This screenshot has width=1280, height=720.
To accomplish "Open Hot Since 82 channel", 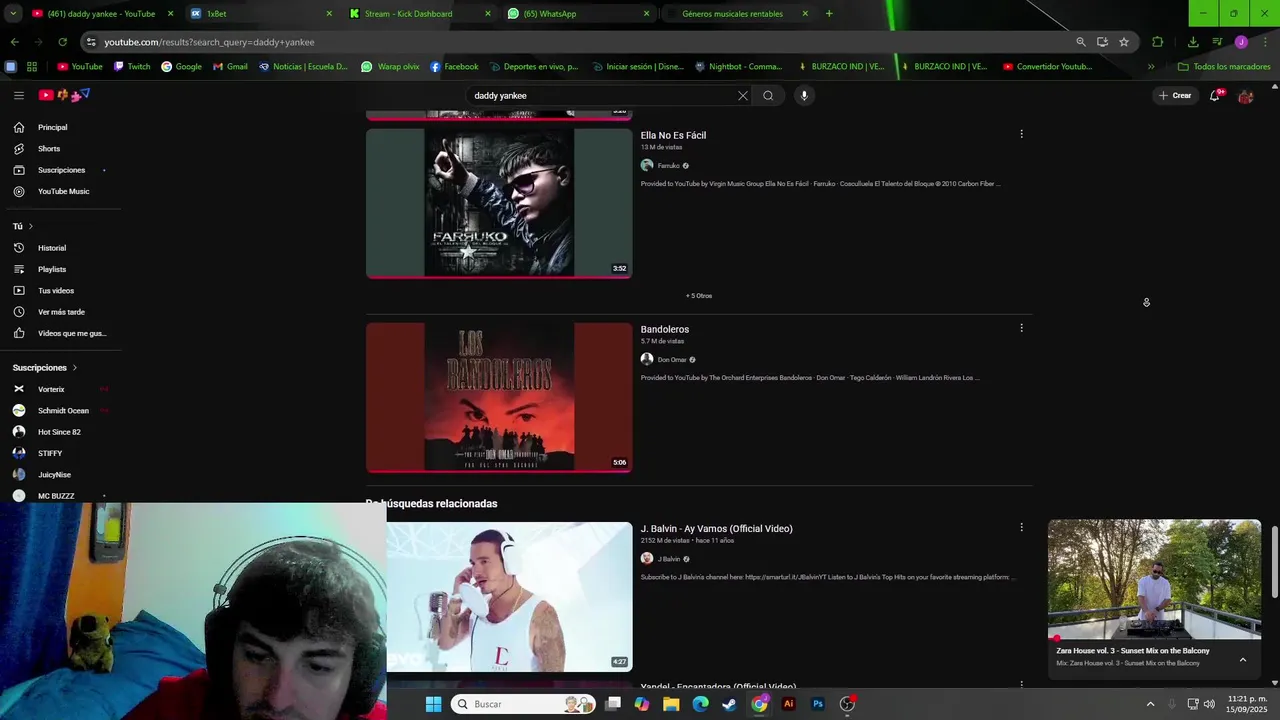I will point(60,432).
